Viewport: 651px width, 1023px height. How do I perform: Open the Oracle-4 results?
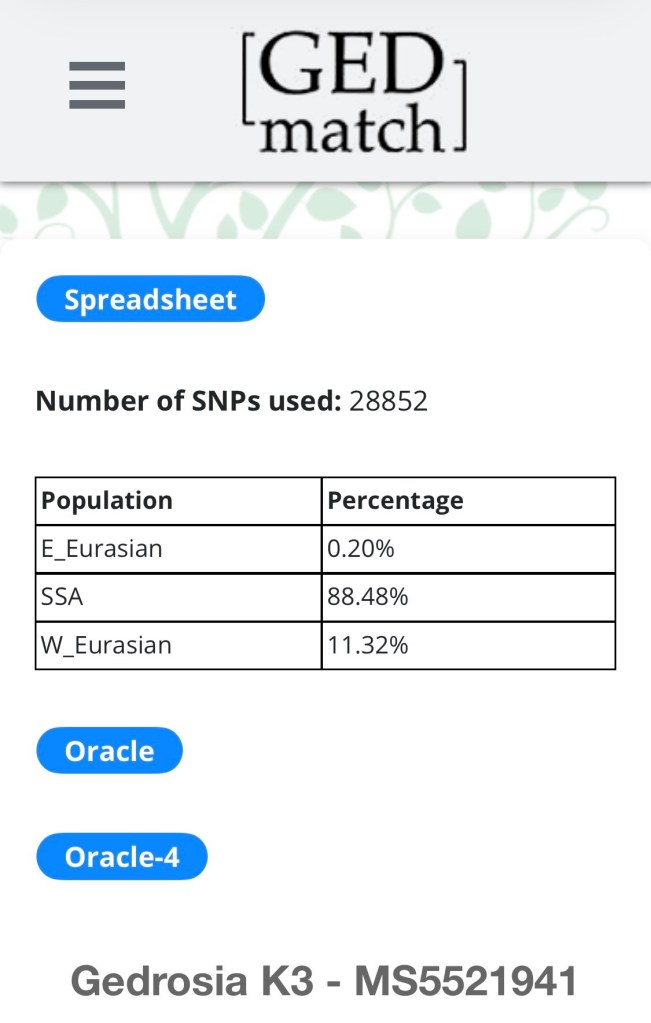(x=121, y=857)
